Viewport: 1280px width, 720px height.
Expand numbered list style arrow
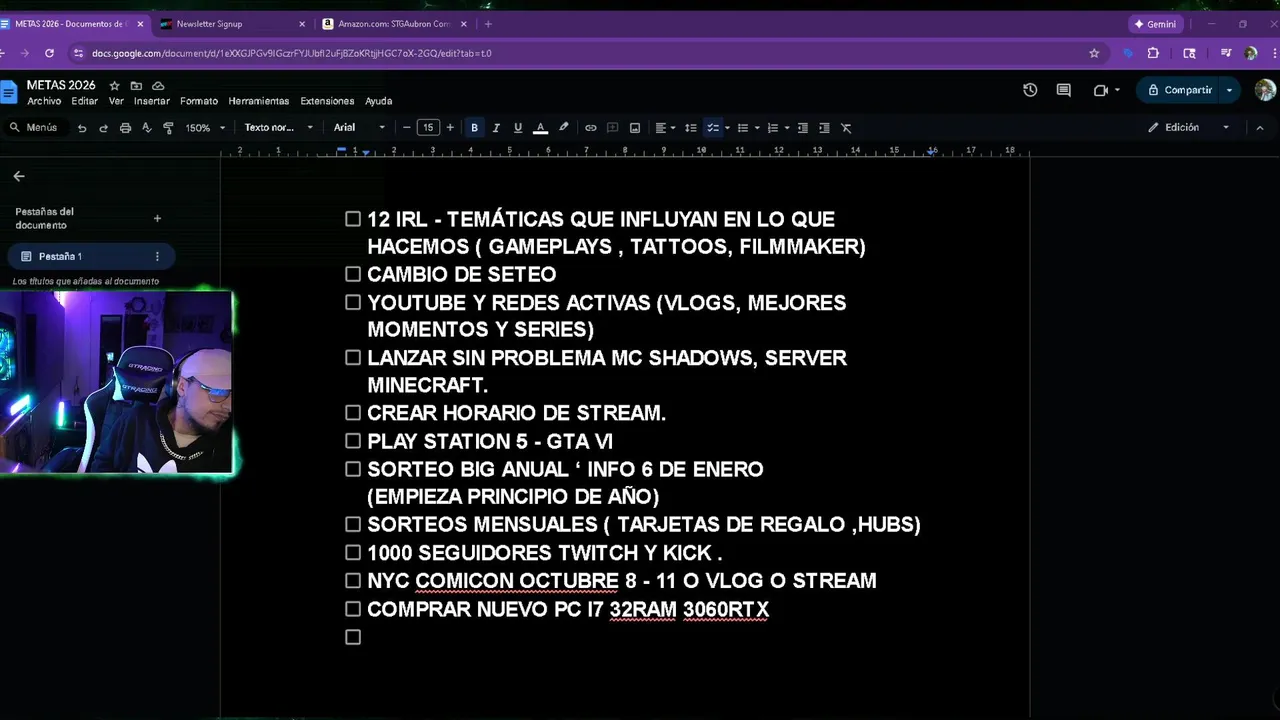[787, 128]
